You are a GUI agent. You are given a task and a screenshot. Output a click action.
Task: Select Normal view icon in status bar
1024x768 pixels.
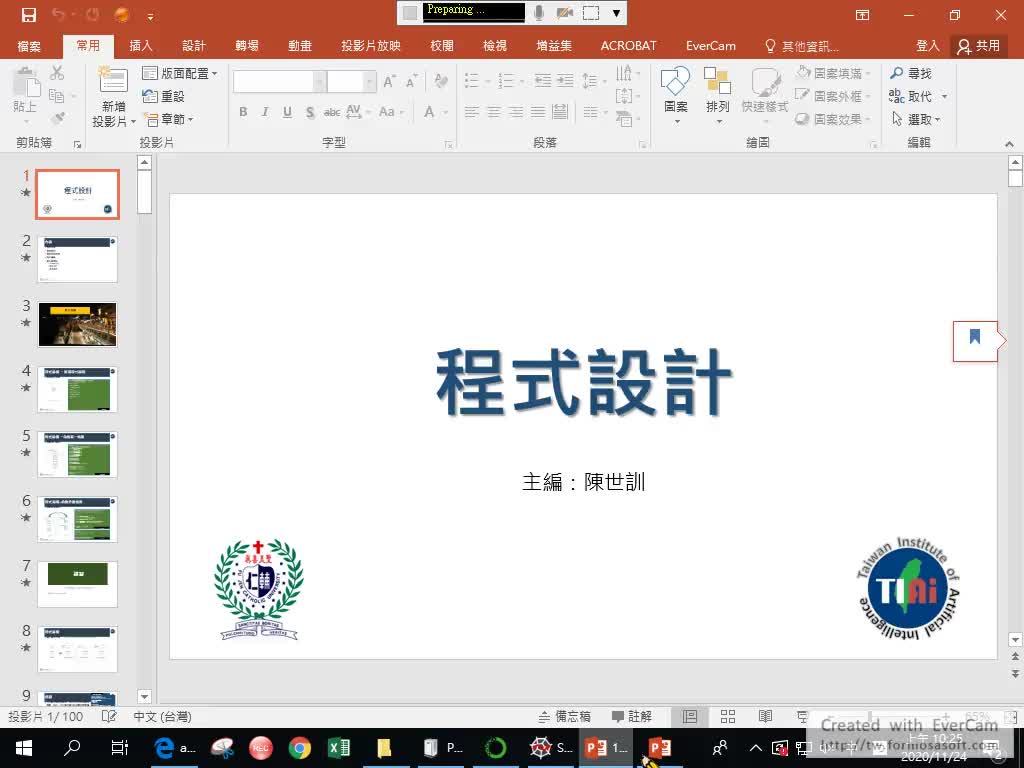[x=690, y=716]
